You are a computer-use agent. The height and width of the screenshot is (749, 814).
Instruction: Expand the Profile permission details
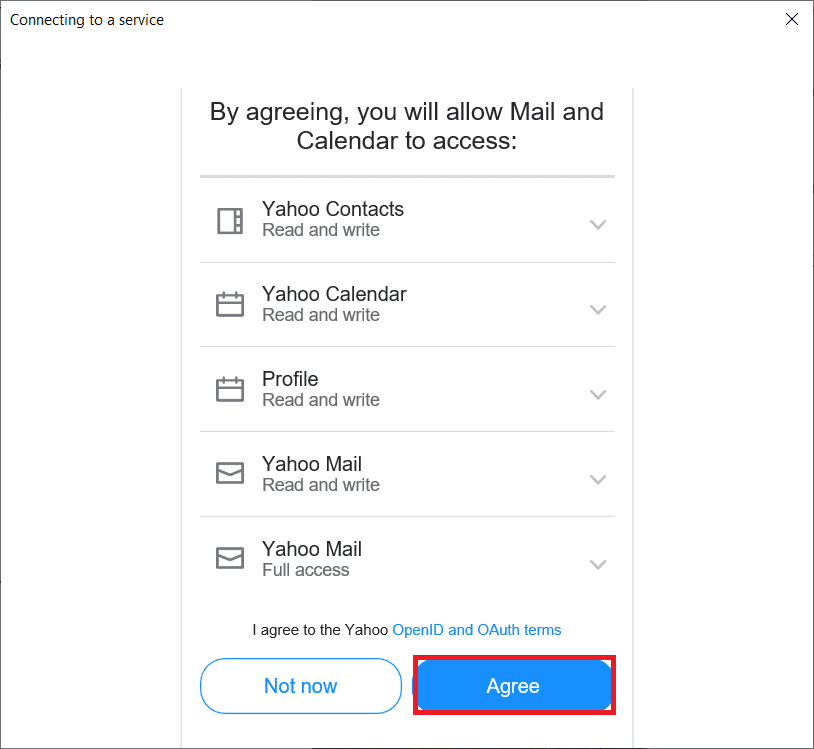coord(598,395)
